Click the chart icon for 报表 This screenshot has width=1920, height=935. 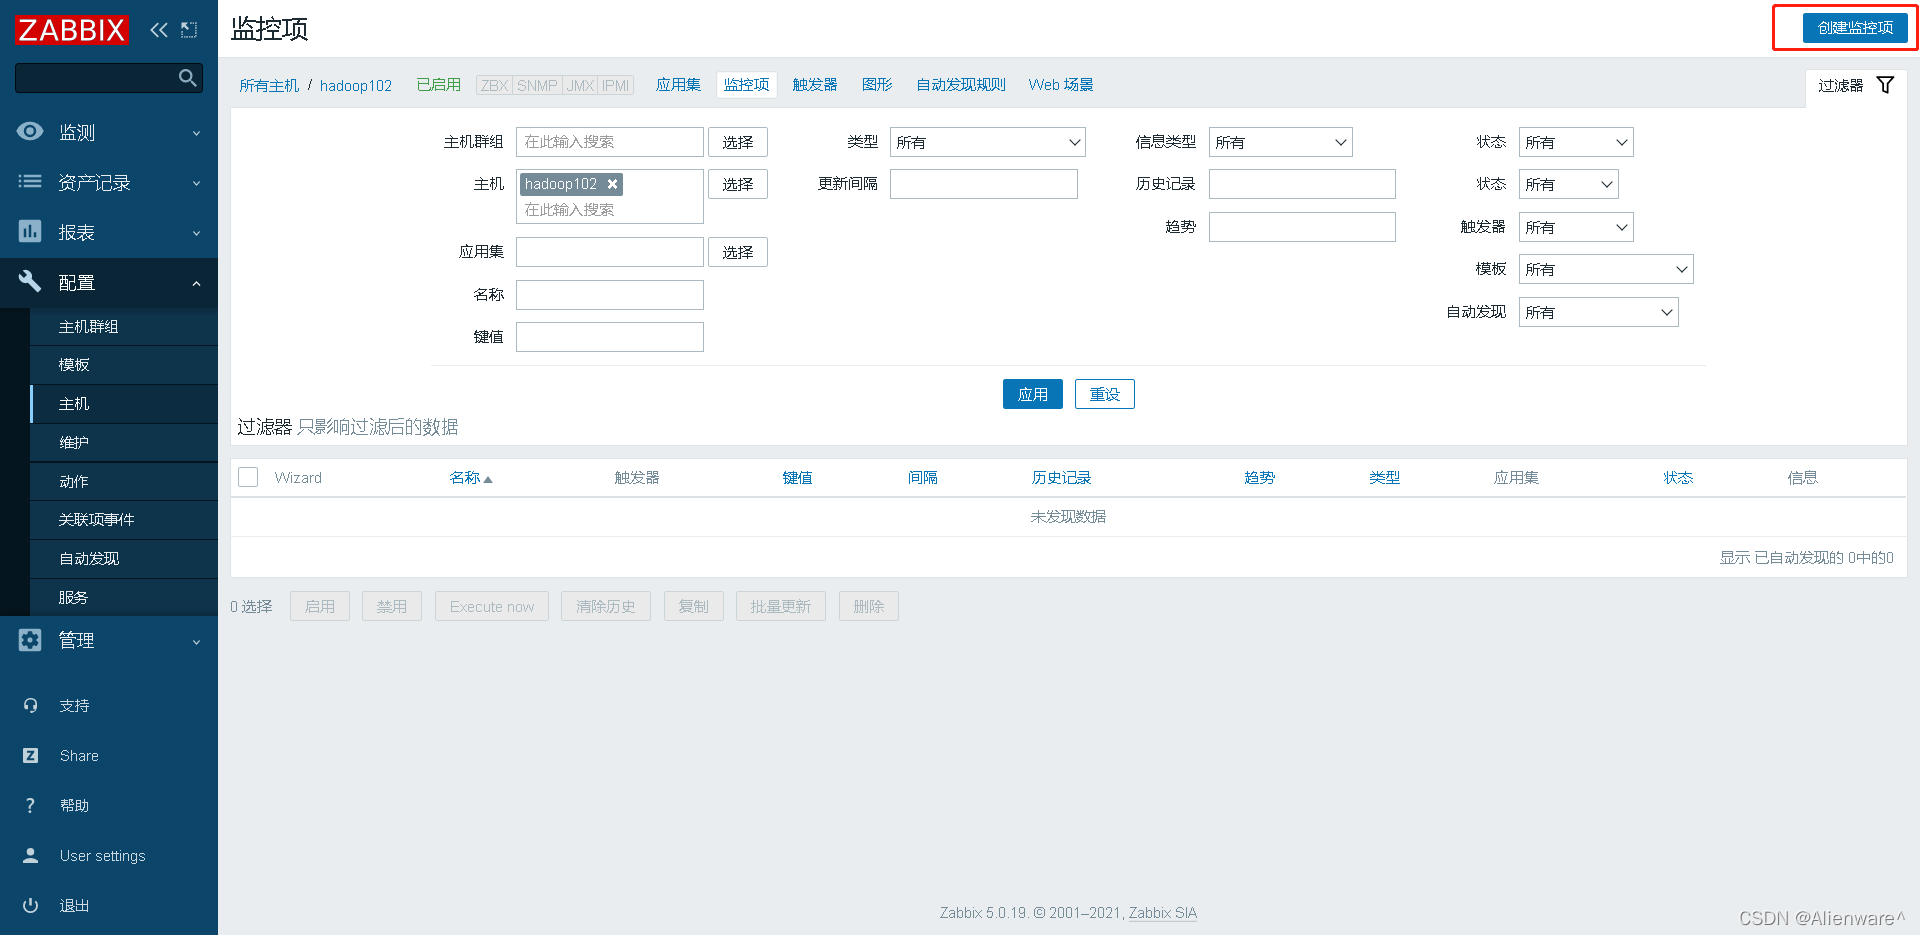point(30,231)
